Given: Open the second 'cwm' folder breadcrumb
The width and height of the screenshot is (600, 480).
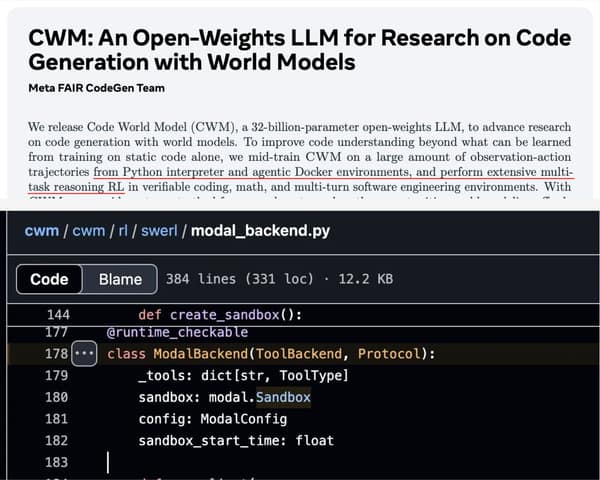Looking at the screenshot, I should pos(88,231).
